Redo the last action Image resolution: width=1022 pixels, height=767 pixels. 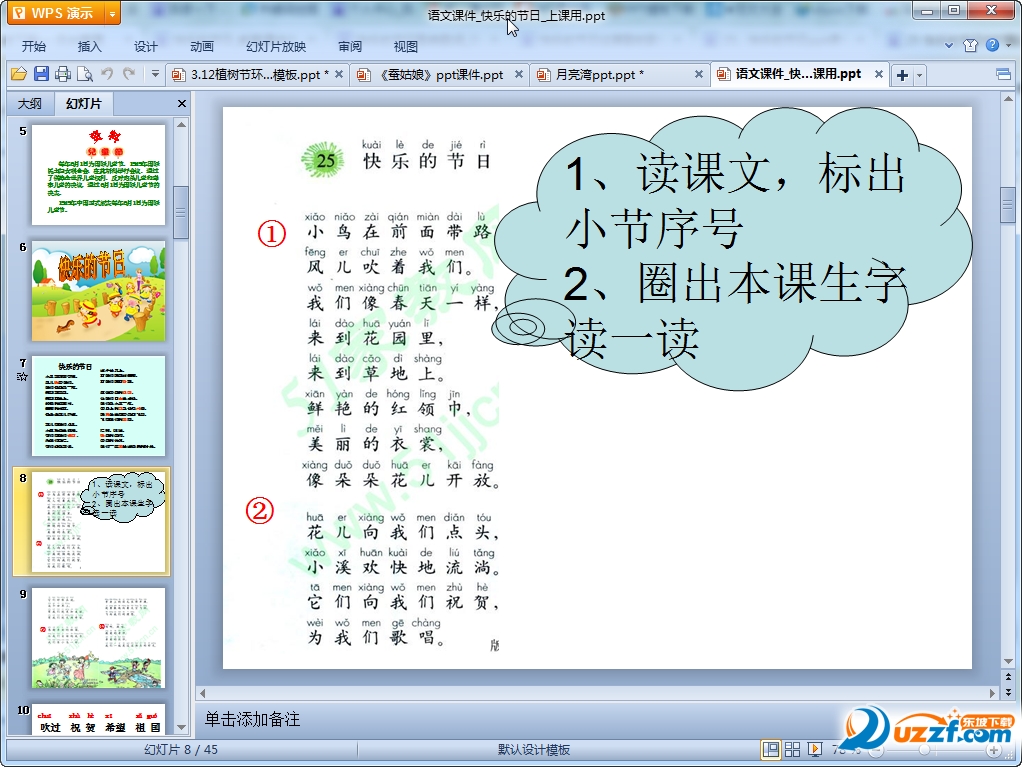(129, 74)
